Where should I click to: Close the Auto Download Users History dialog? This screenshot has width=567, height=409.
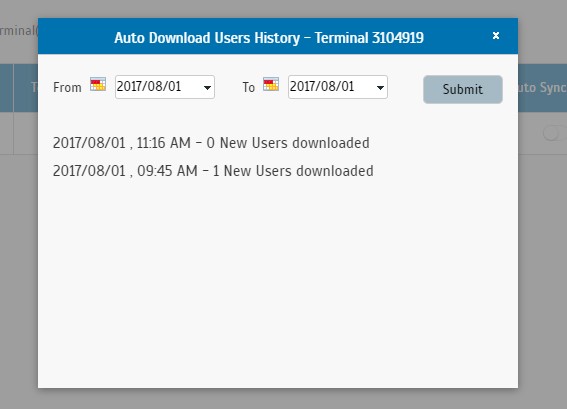[496, 35]
